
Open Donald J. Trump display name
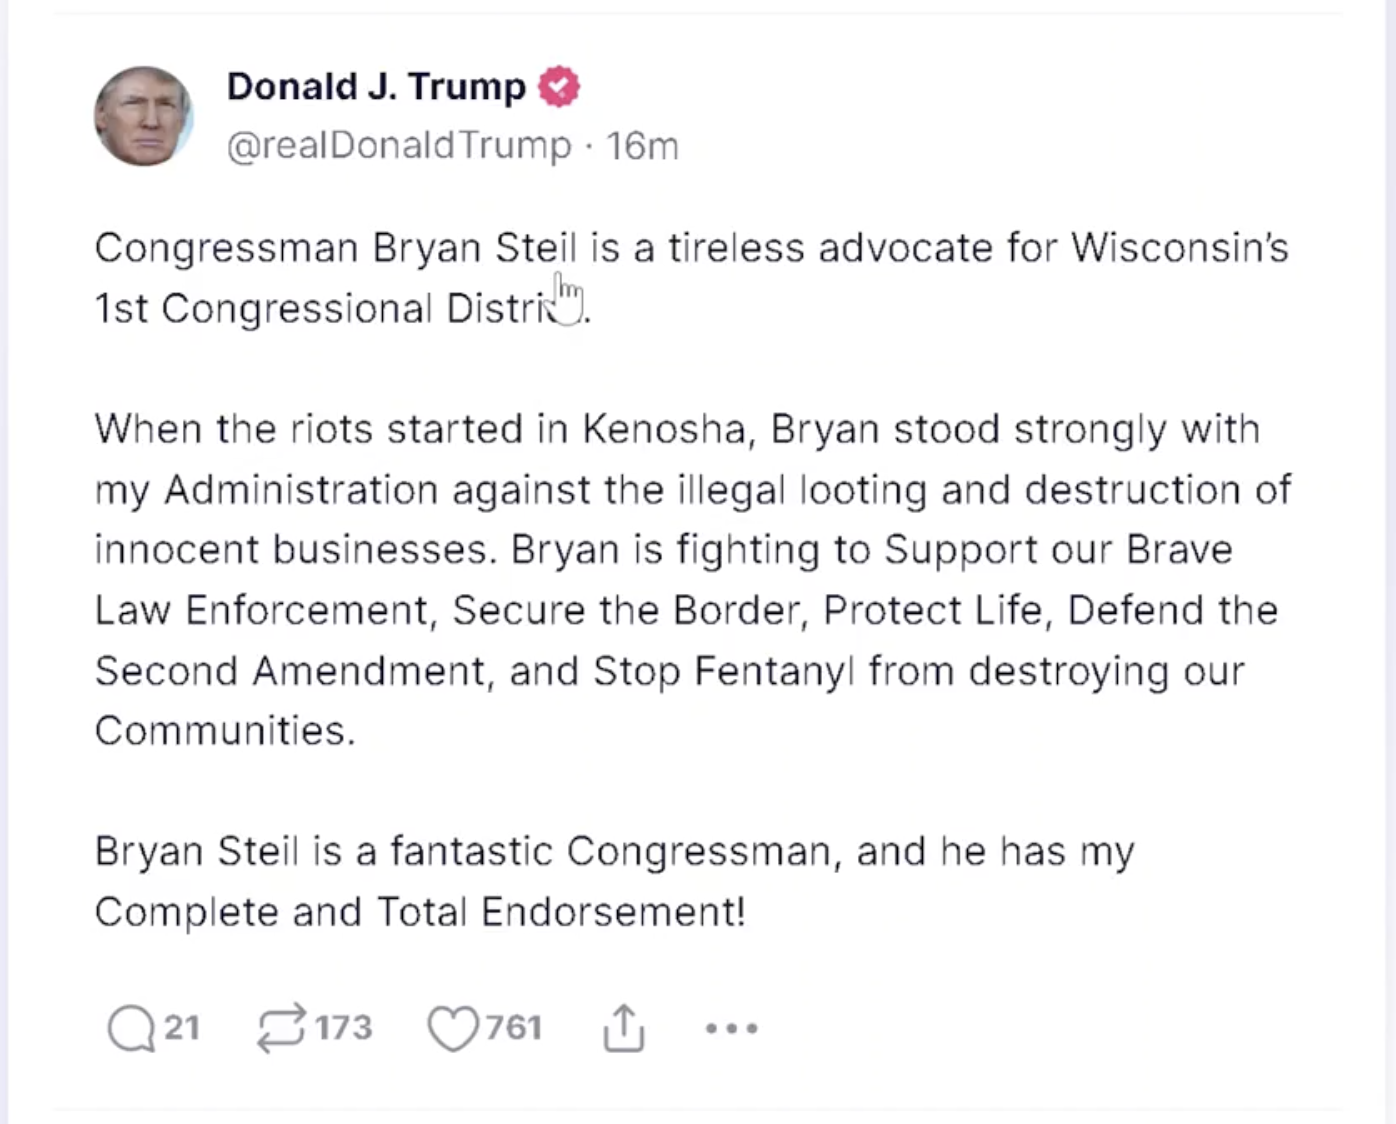coord(376,87)
